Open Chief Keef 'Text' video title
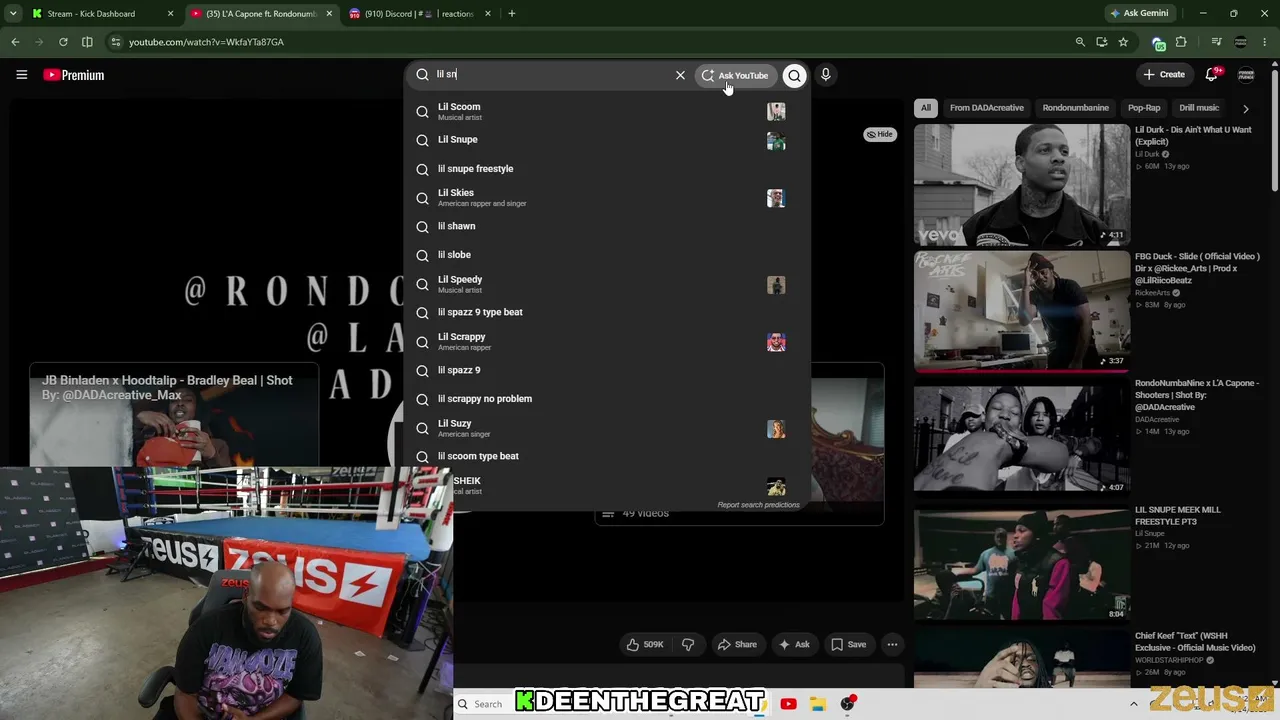The image size is (1280, 720). [1195, 642]
